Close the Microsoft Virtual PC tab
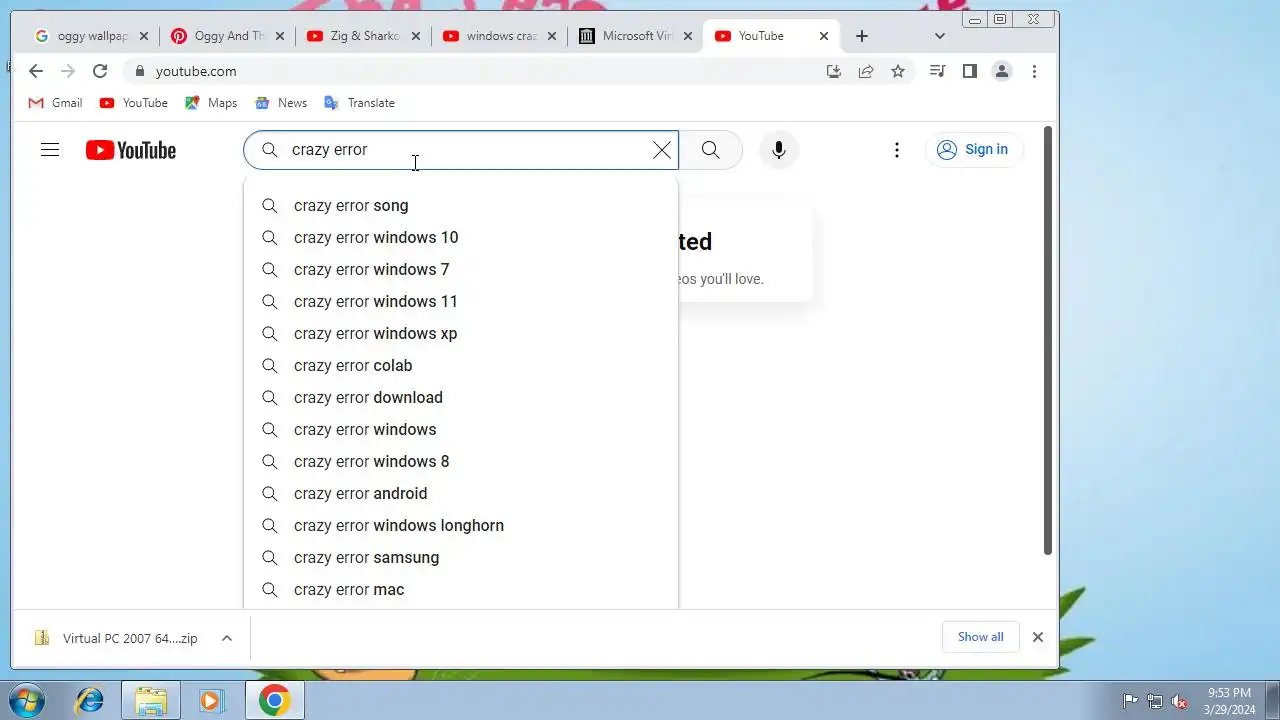The height and width of the screenshot is (720, 1280). click(x=688, y=36)
